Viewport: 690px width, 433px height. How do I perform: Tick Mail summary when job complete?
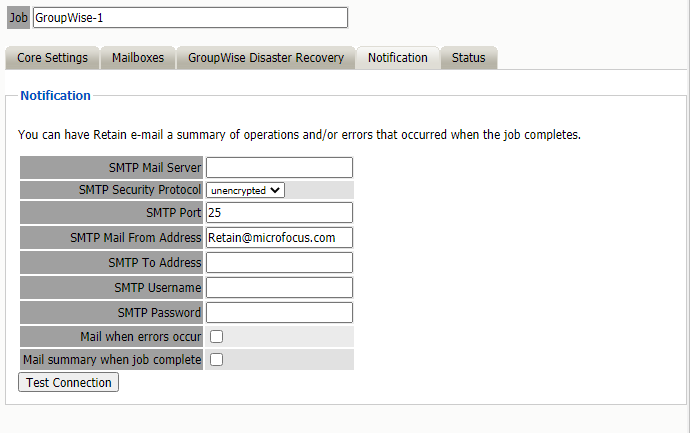click(x=216, y=360)
